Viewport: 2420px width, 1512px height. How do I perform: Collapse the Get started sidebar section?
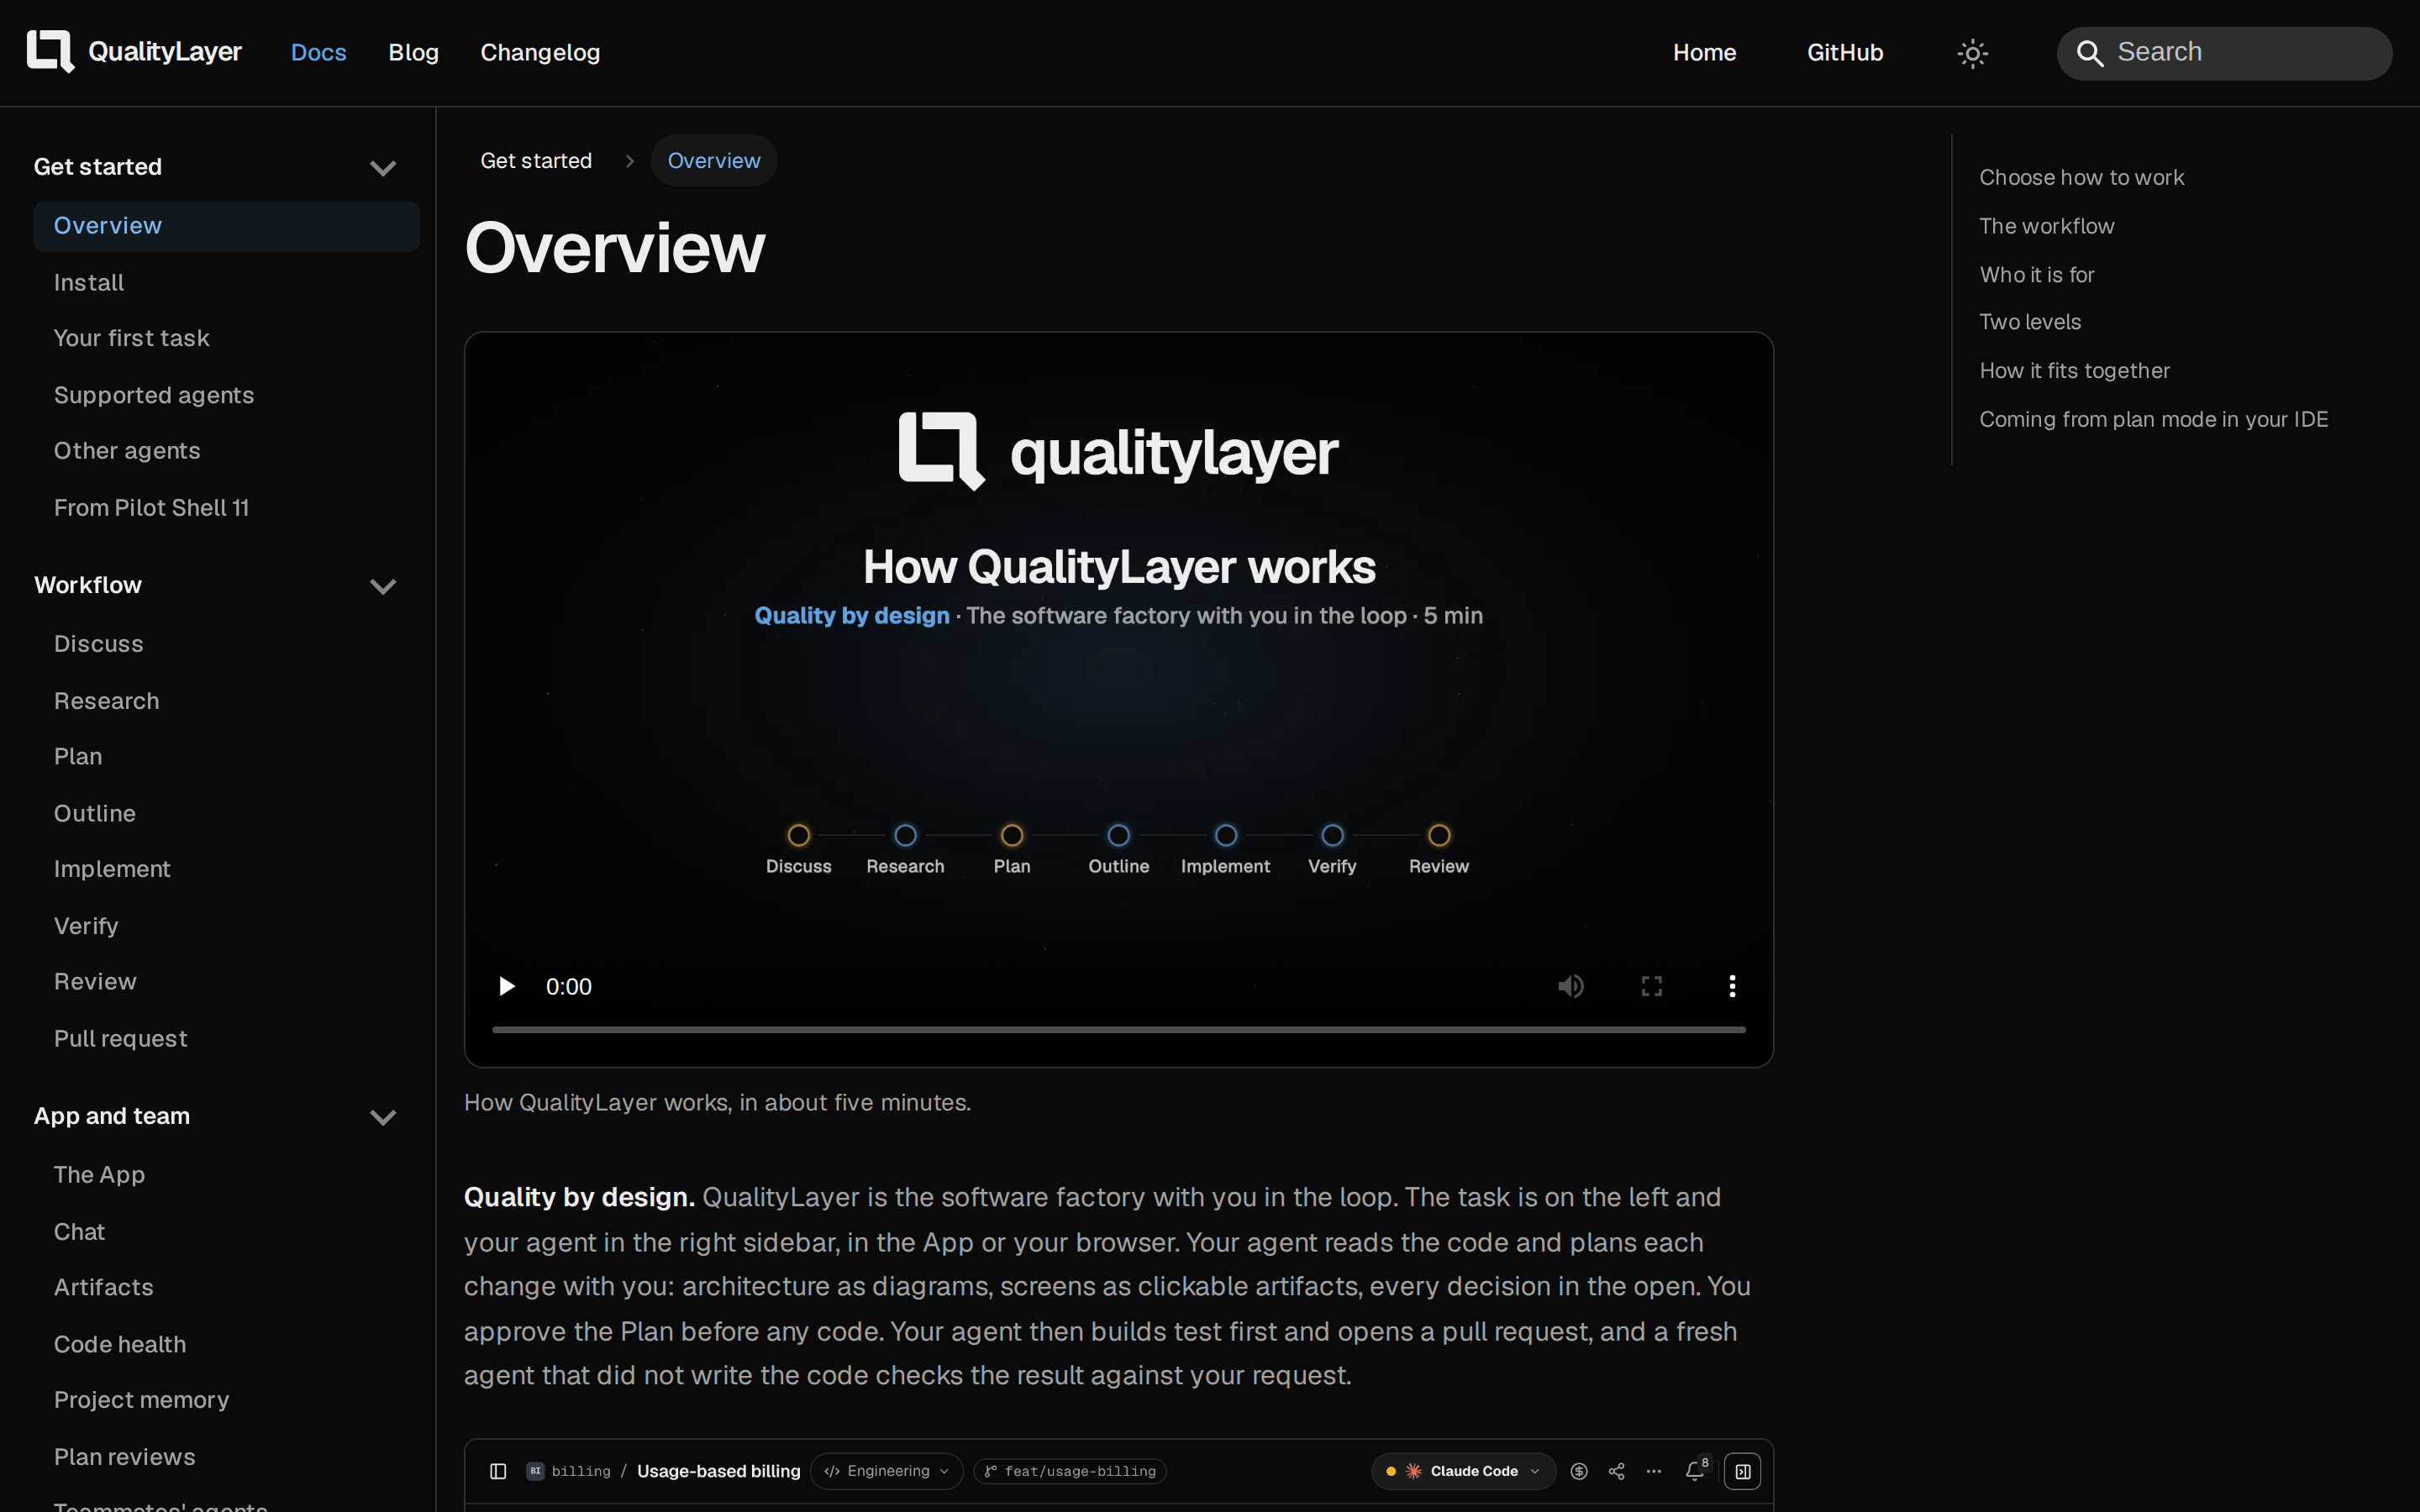click(x=383, y=168)
